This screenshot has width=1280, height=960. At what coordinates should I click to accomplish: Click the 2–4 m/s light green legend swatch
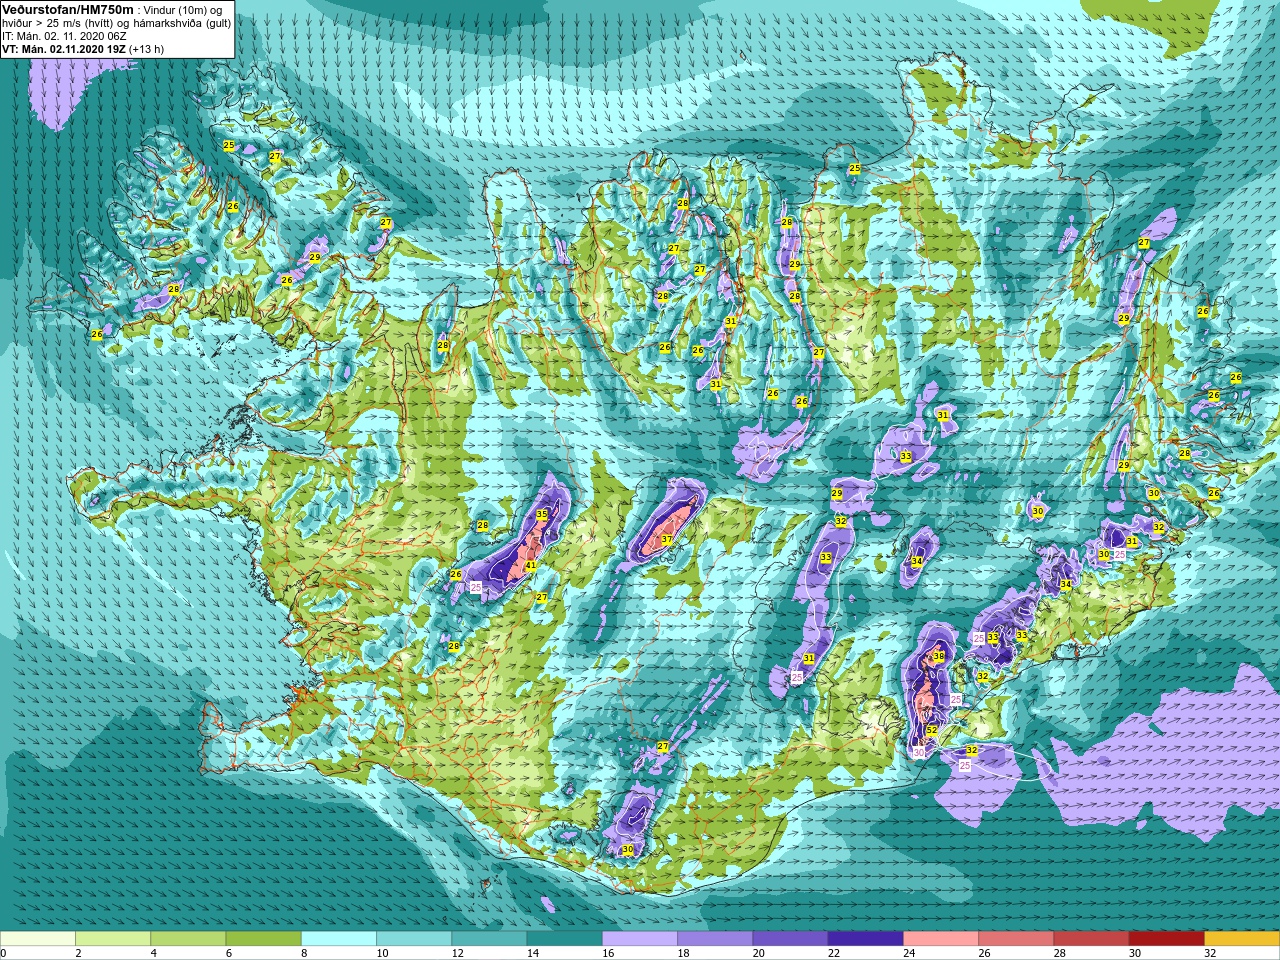pos(113,939)
